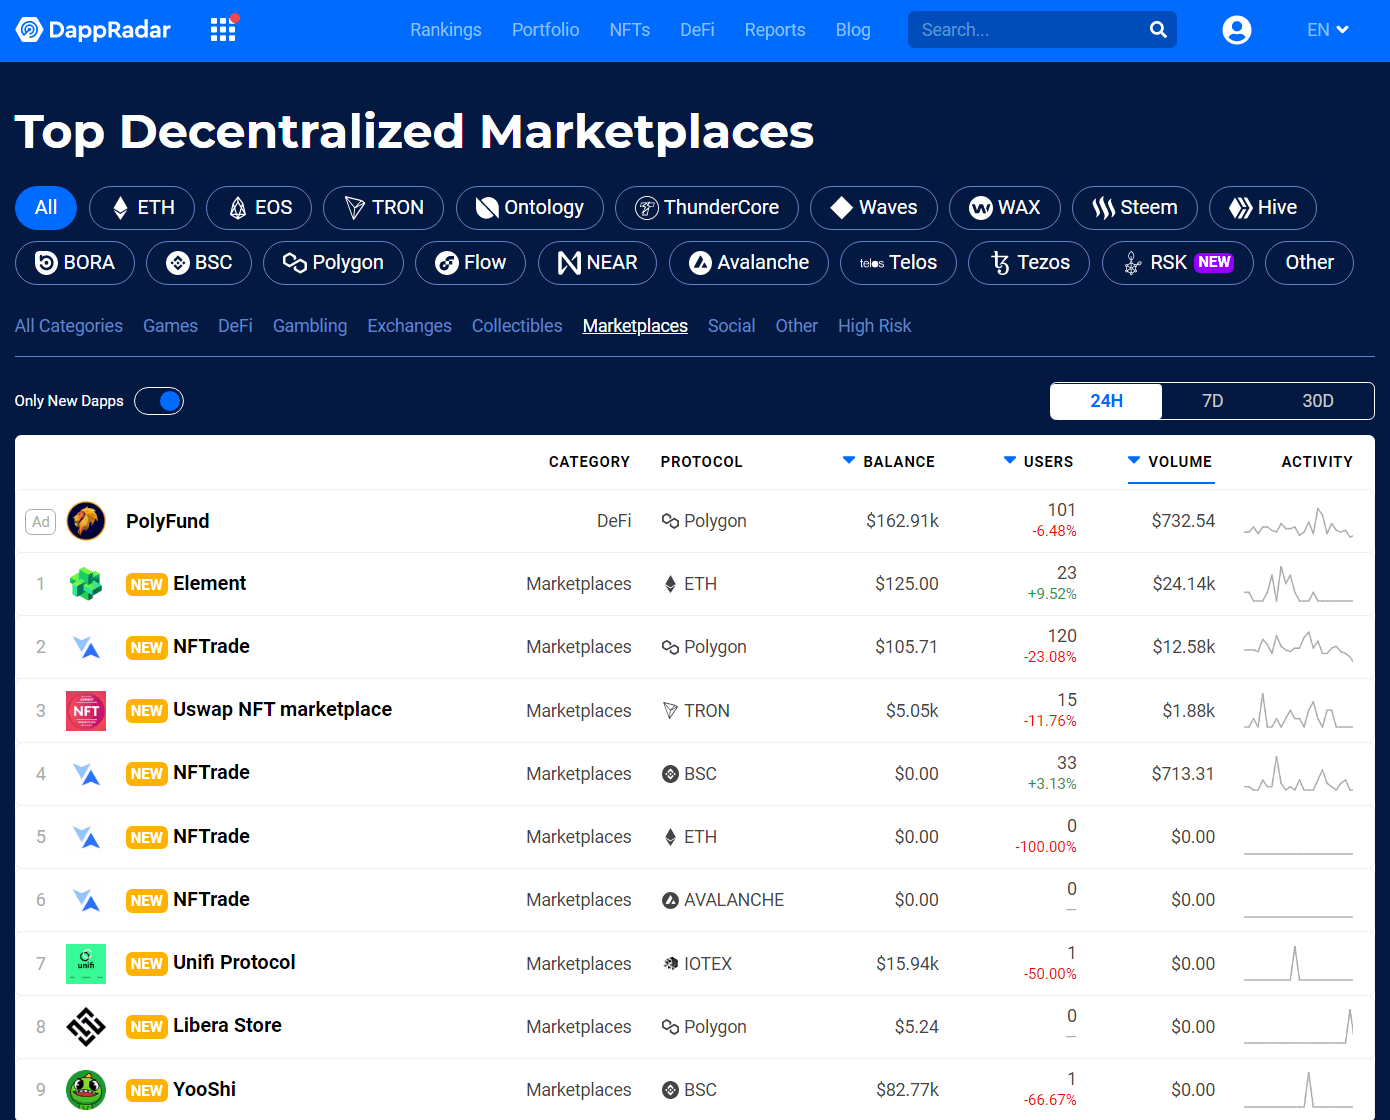The height and width of the screenshot is (1120, 1390).
Task: Select the 7D time period
Action: click(x=1212, y=400)
